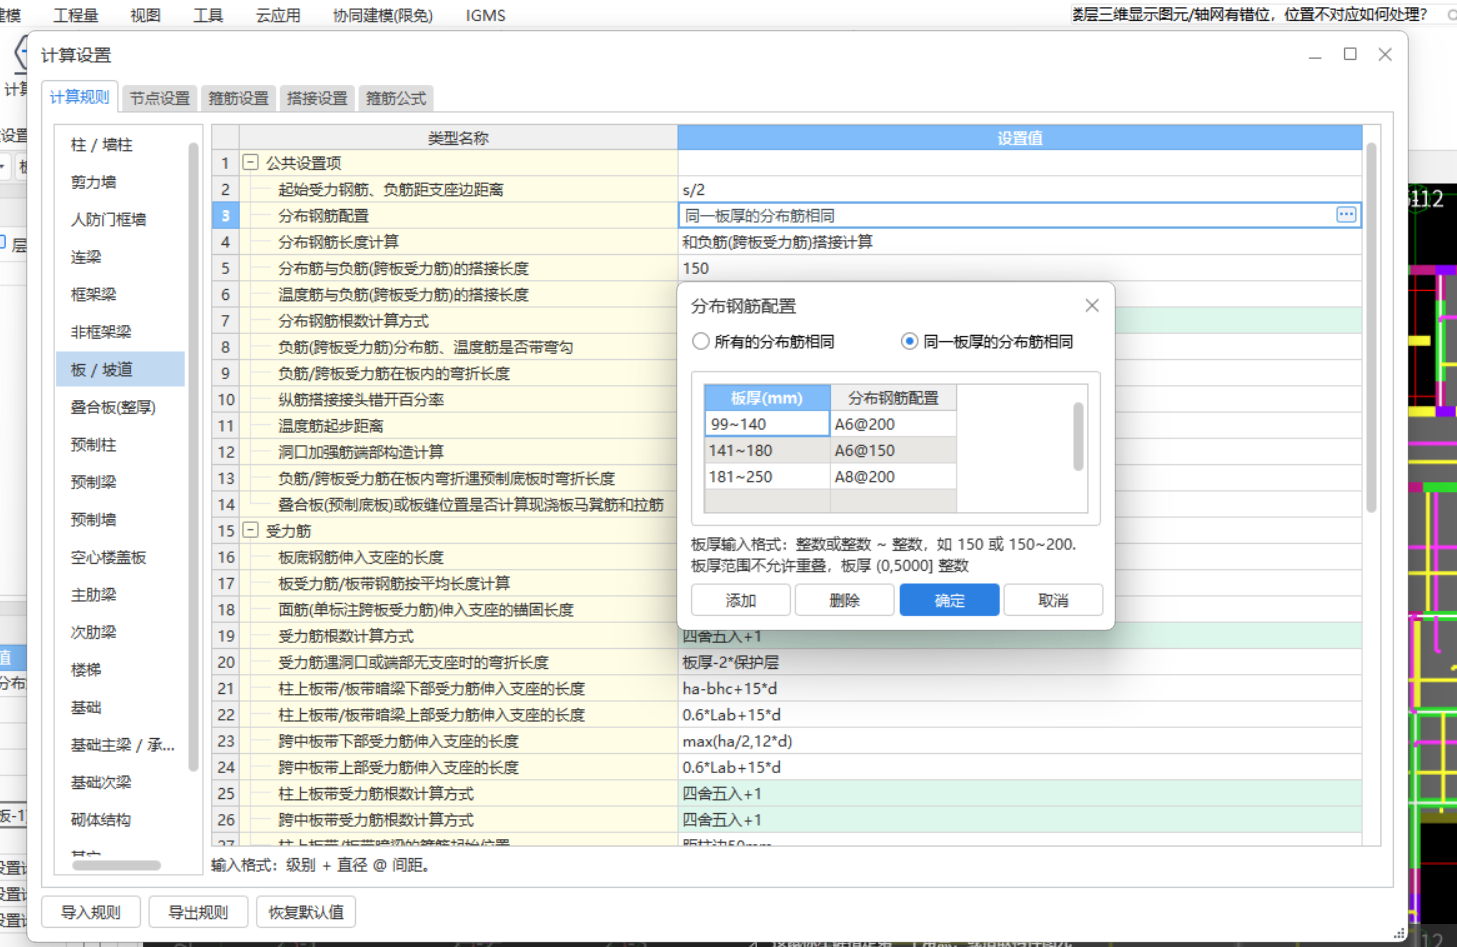Viewport: 1457px width, 947px height.
Task: Click 设置值 column header
Action: tap(1020, 138)
